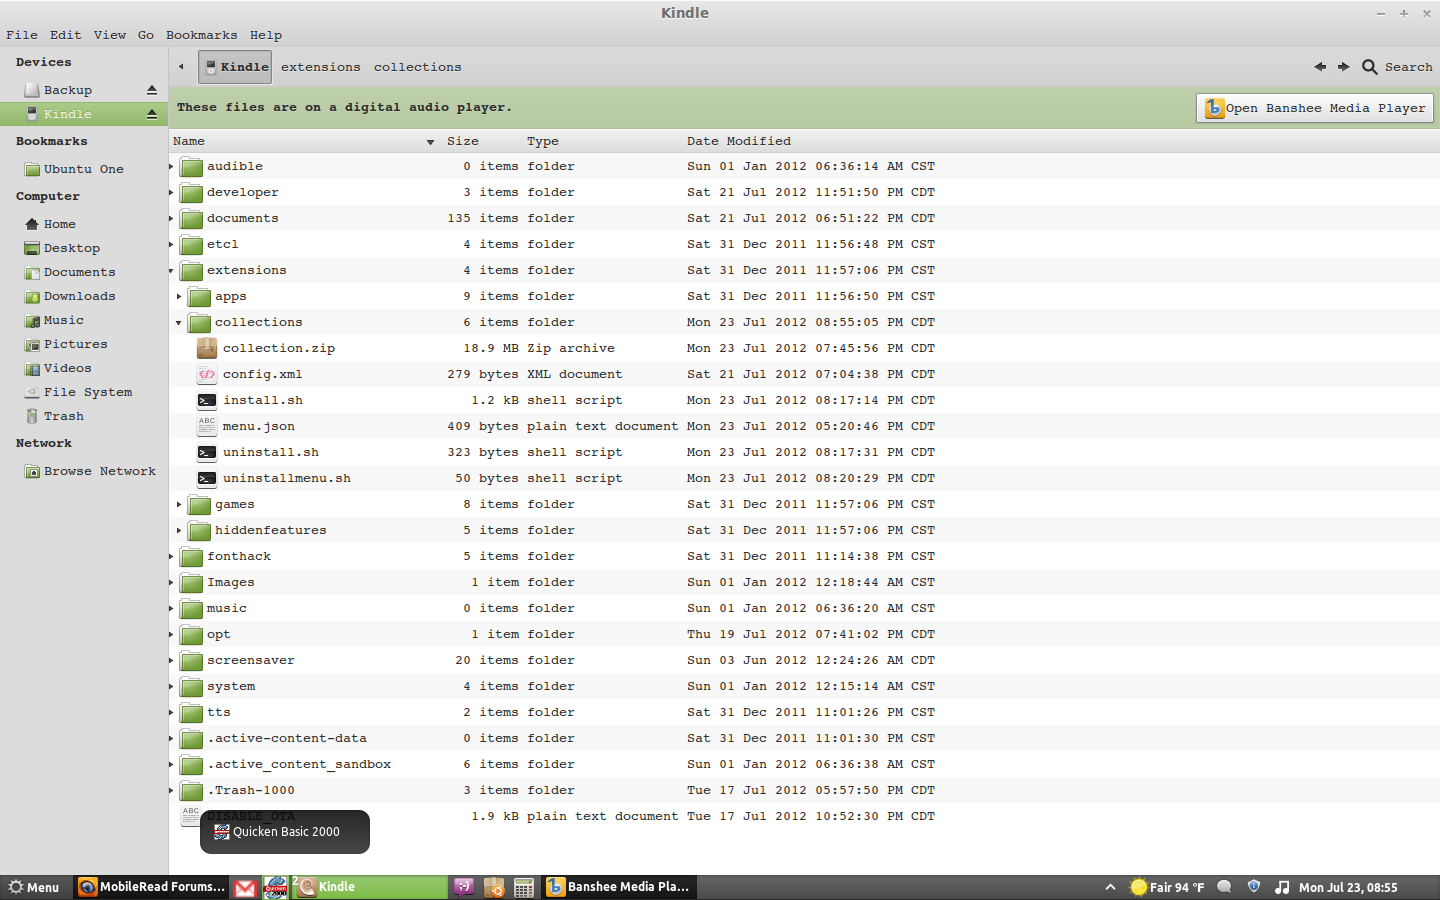Expand the screensaver folder

click(x=172, y=660)
